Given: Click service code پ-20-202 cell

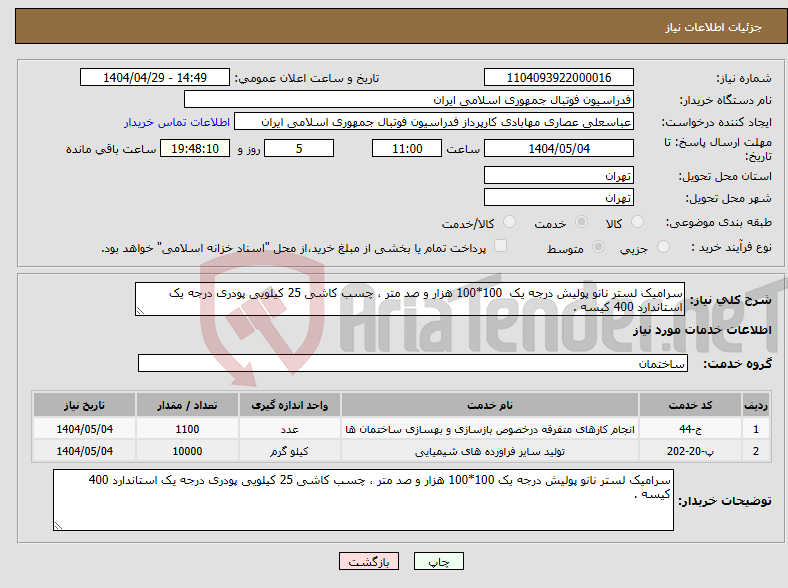Looking at the screenshot, I should [x=691, y=451].
